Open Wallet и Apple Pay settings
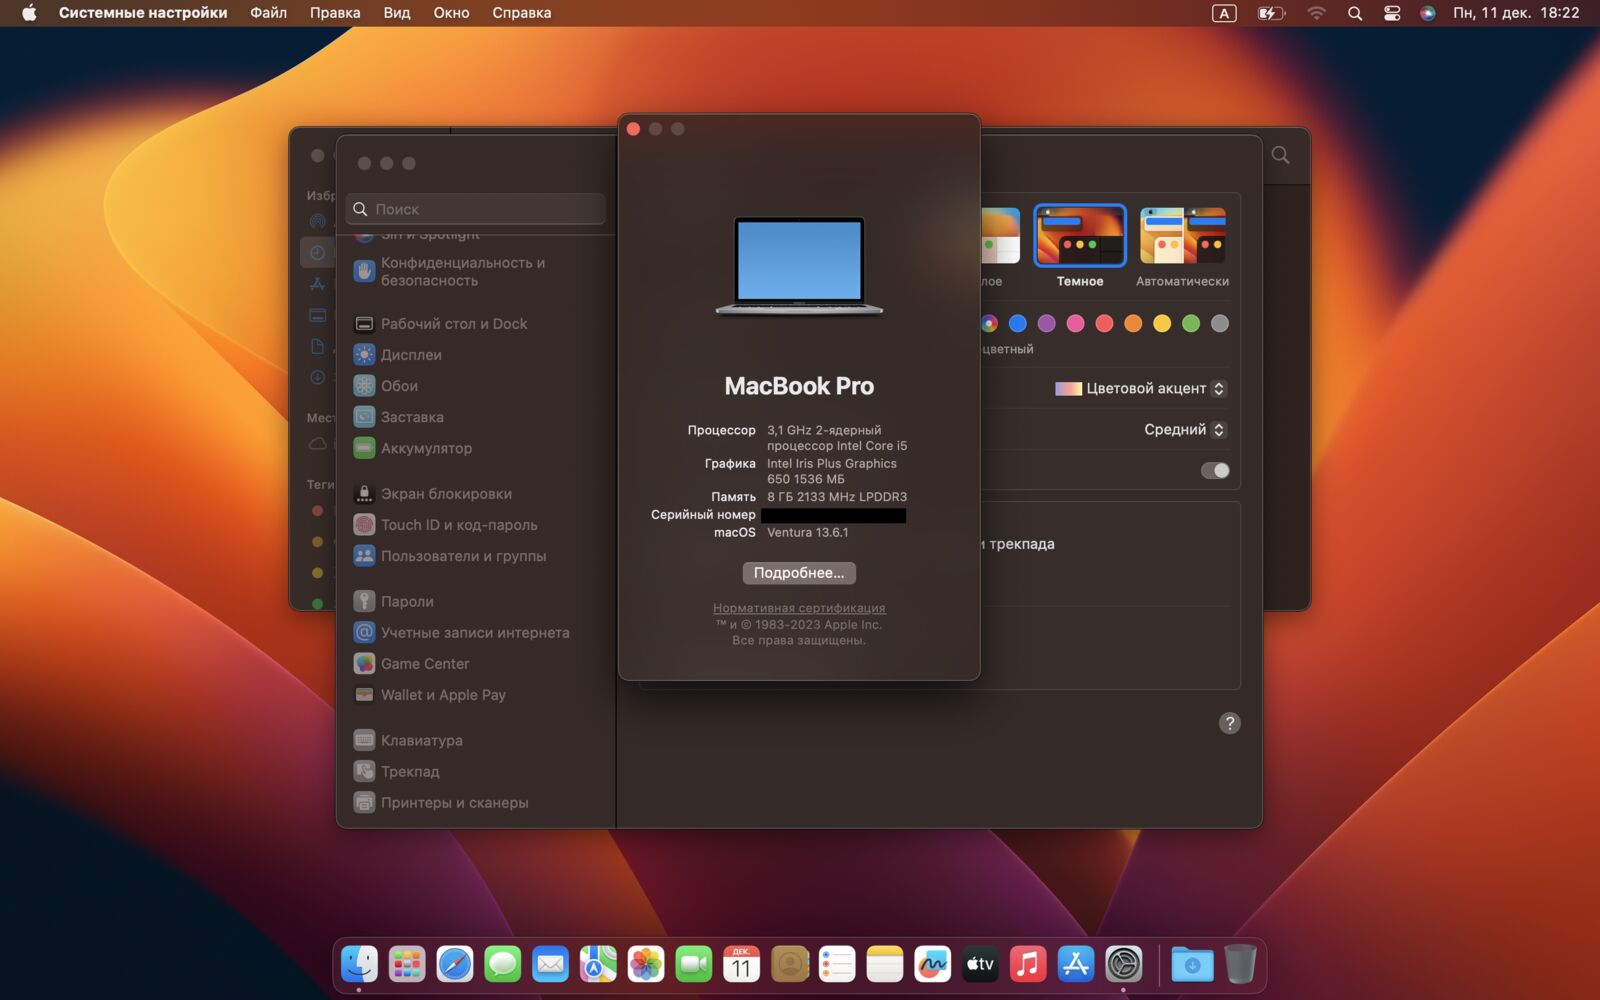 [x=442, y=694]
